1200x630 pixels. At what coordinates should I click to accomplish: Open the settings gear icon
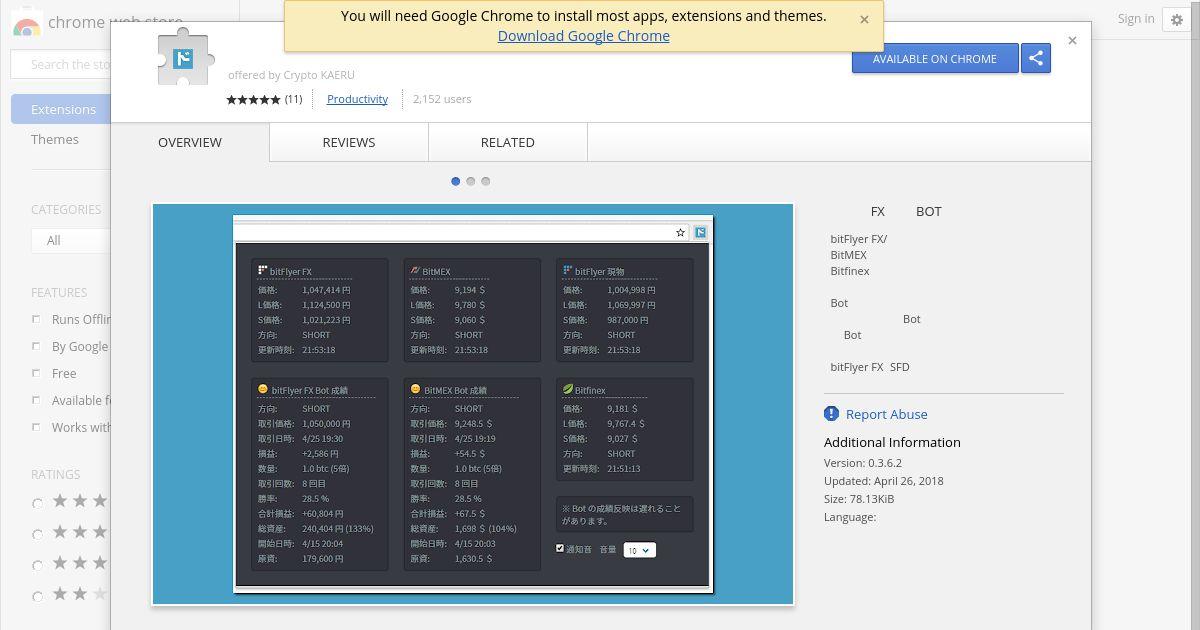pyautogui.click(x=1177, y=20)
